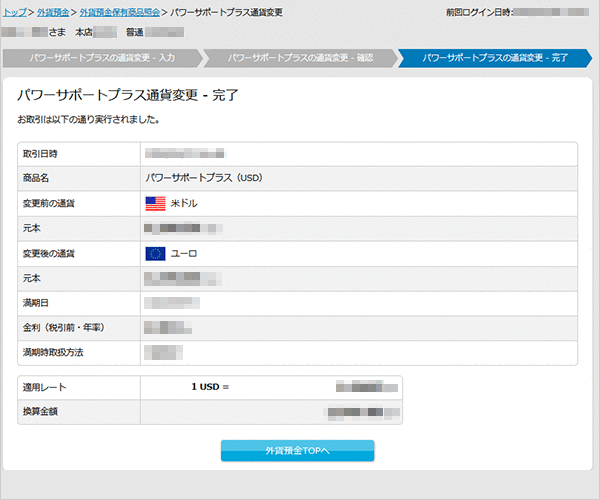Viewport: 600px width, 500px height.
Task: Click the 取引日時 row label
Action: click(42, 154)
